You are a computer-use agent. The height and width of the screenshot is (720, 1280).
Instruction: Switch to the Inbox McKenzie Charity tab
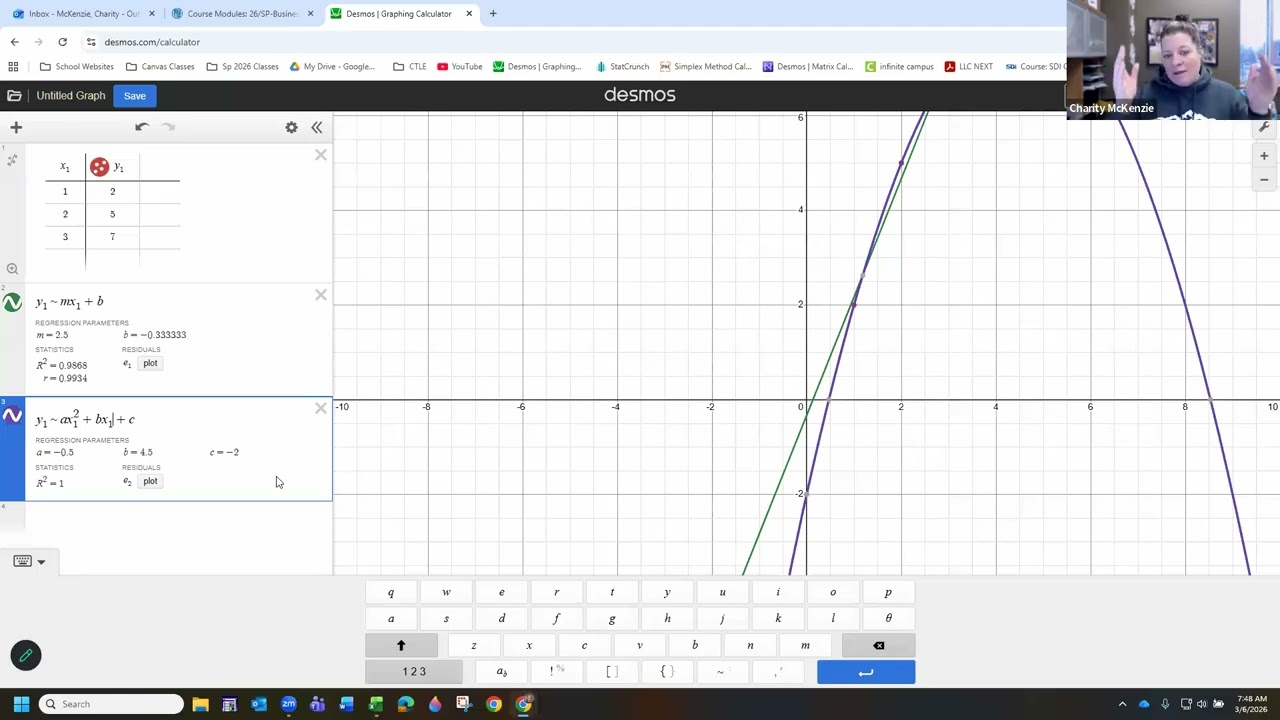click(85, 14)
